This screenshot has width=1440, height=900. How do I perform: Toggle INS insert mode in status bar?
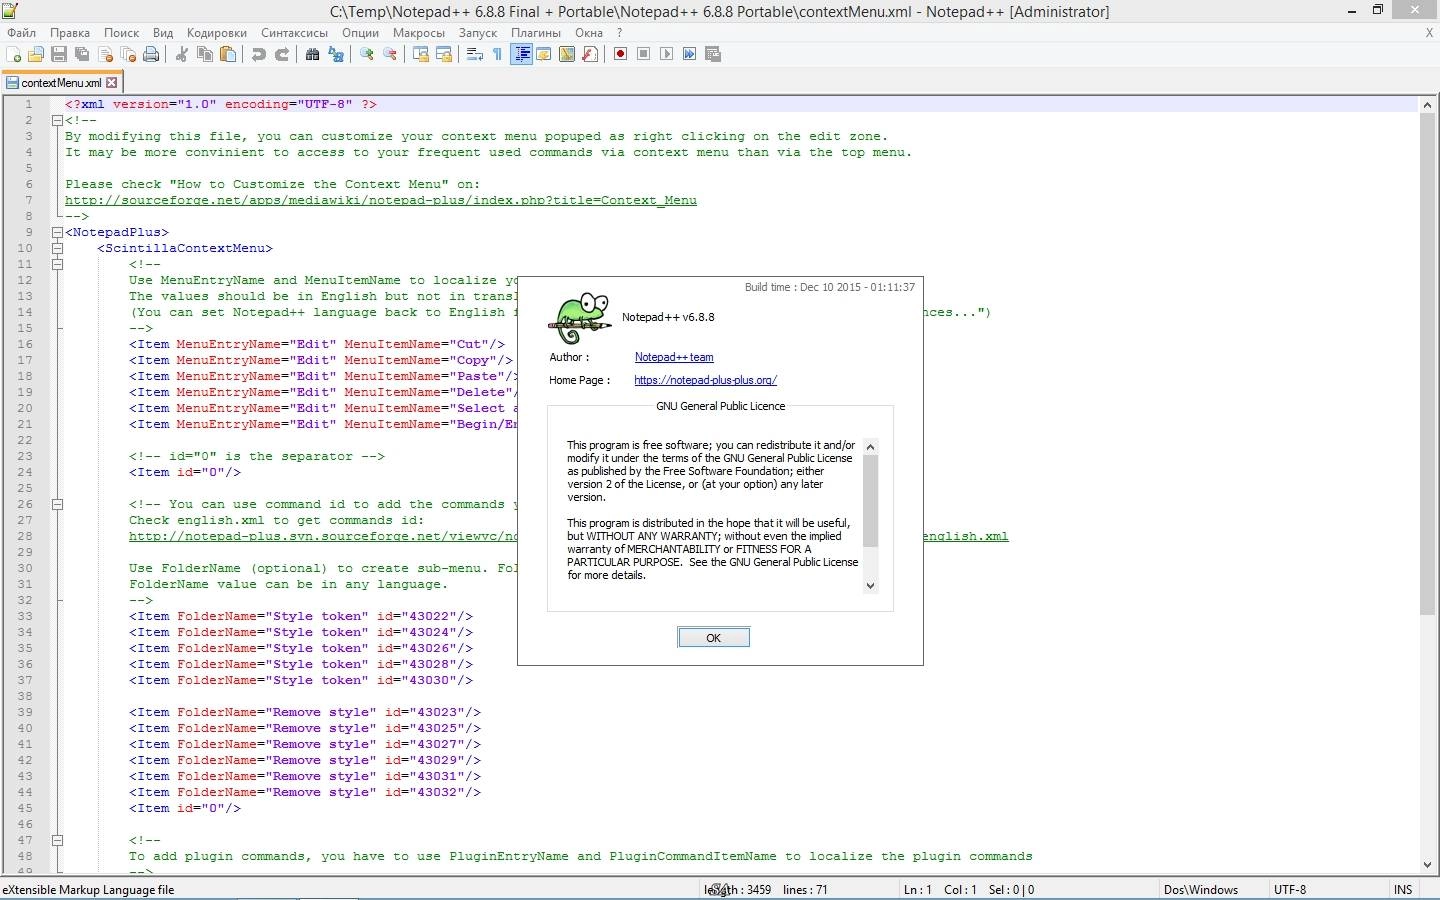pos(1403,889)
